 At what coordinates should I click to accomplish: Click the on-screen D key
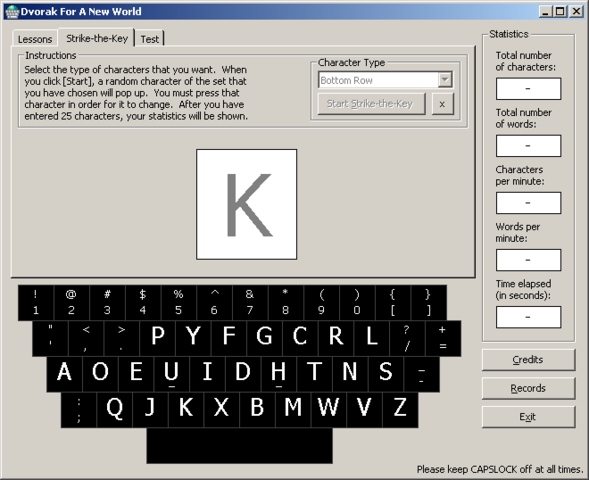click(x=243, y=374)
